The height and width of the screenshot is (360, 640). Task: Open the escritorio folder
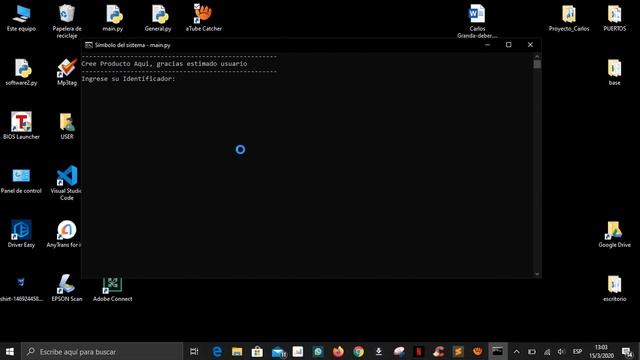(614, 288)
